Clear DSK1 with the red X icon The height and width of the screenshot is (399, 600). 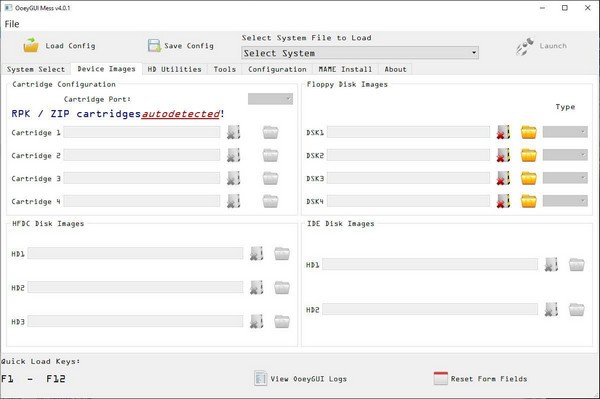[x=503, y=132]
